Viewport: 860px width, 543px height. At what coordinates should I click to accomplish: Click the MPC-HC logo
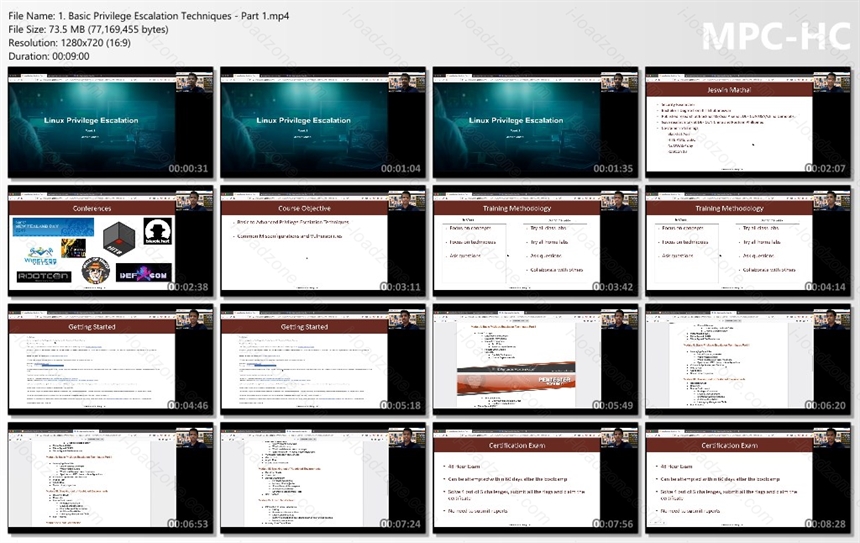click(x=776, y=36)
